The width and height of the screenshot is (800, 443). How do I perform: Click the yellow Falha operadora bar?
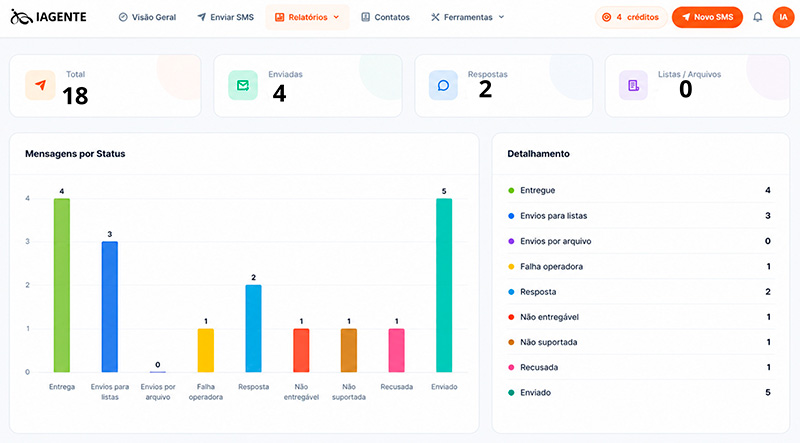coord(206,350)
